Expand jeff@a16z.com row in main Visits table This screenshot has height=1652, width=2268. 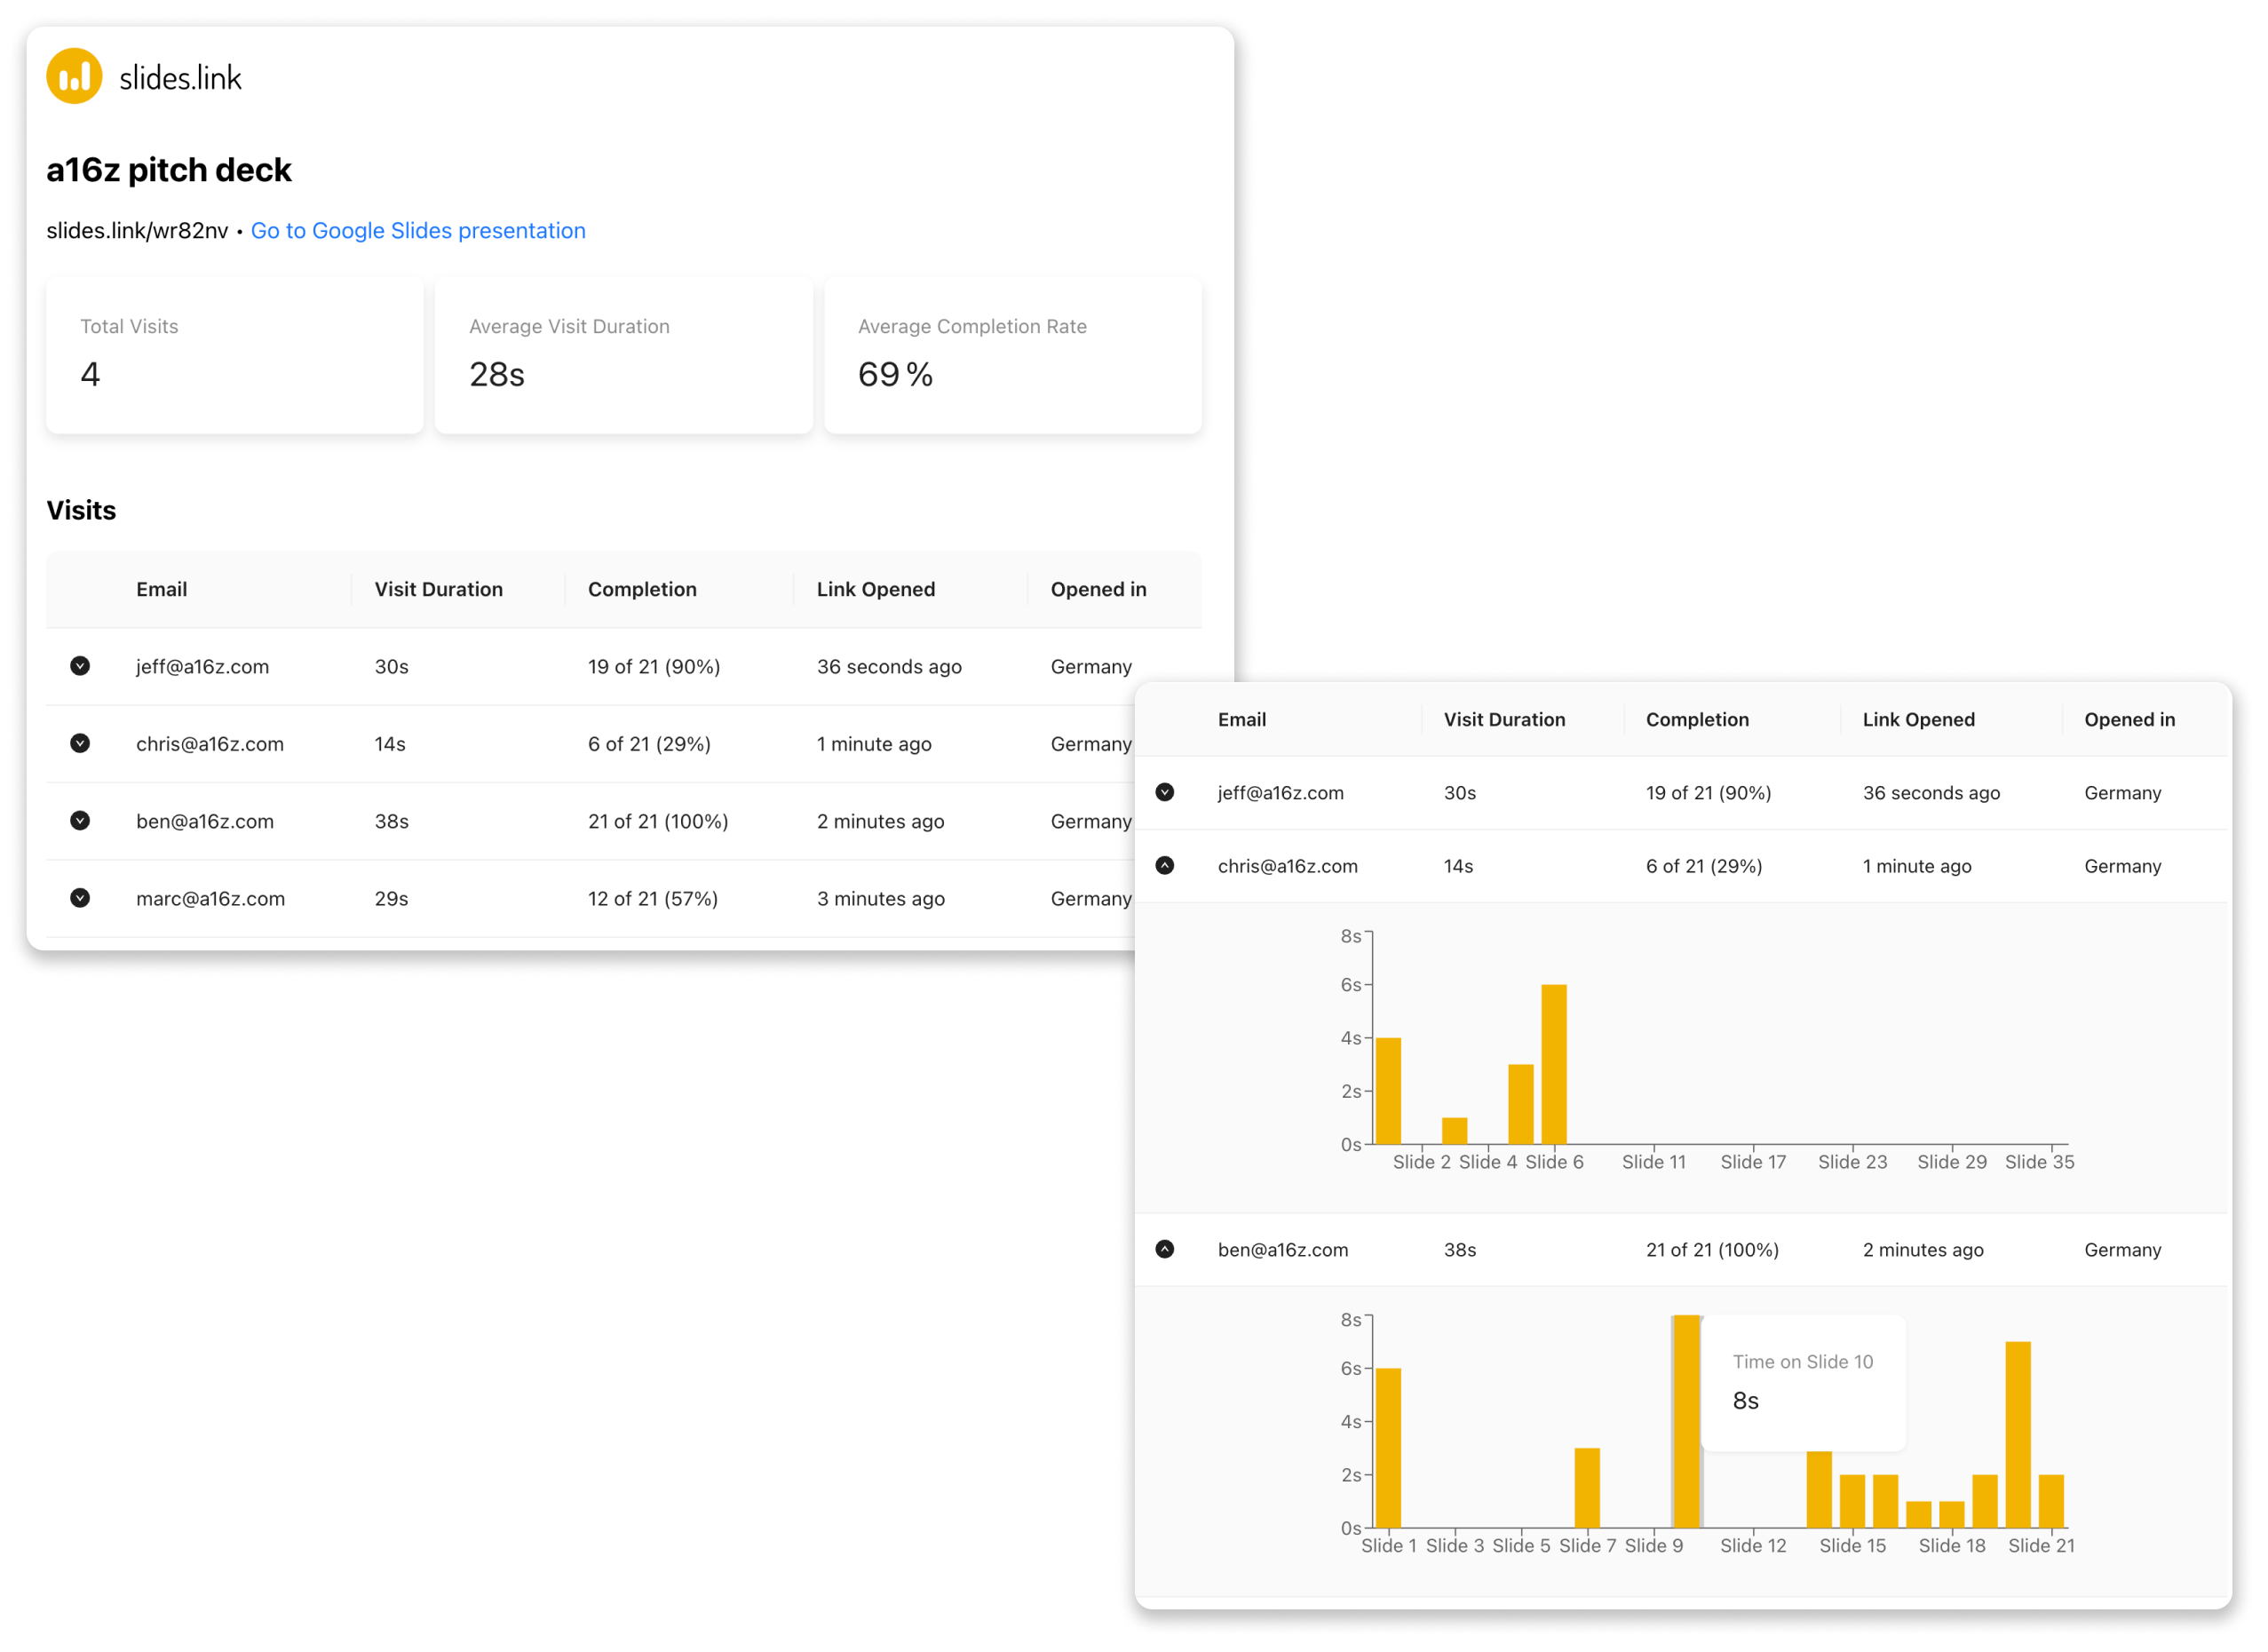[80, 666]
